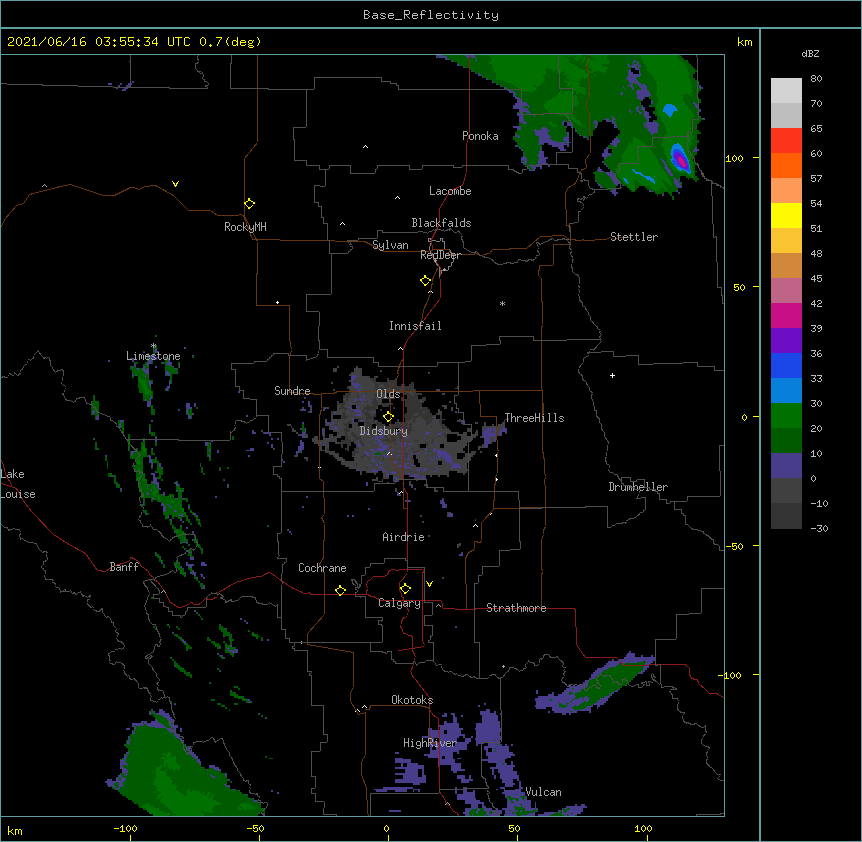The width and height of the screenshot is (862, 842).
Task: Click the Okotoks town label
Action: click(412, 700)
